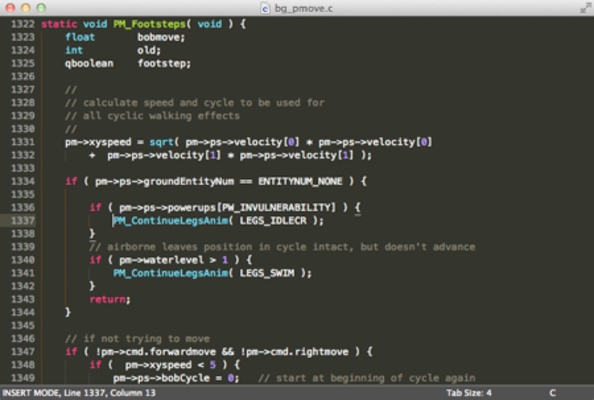Image resolution: width=594 pixels, height=400 pixels.
Task: Click the closing brace on line 1344
Action: (x=68, y=312)
